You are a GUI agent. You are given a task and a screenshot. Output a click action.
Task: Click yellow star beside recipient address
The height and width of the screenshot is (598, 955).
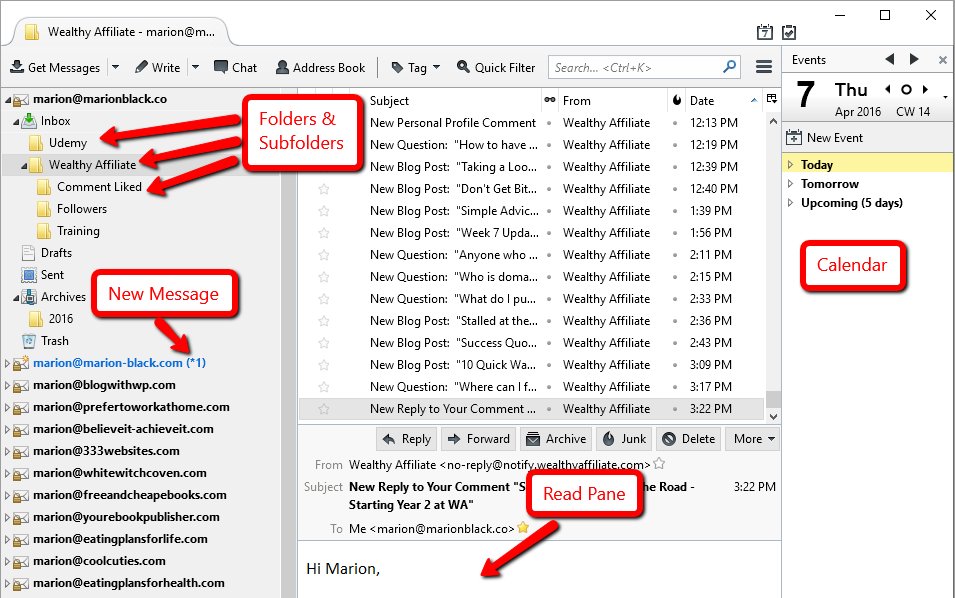tap(523, 527)
